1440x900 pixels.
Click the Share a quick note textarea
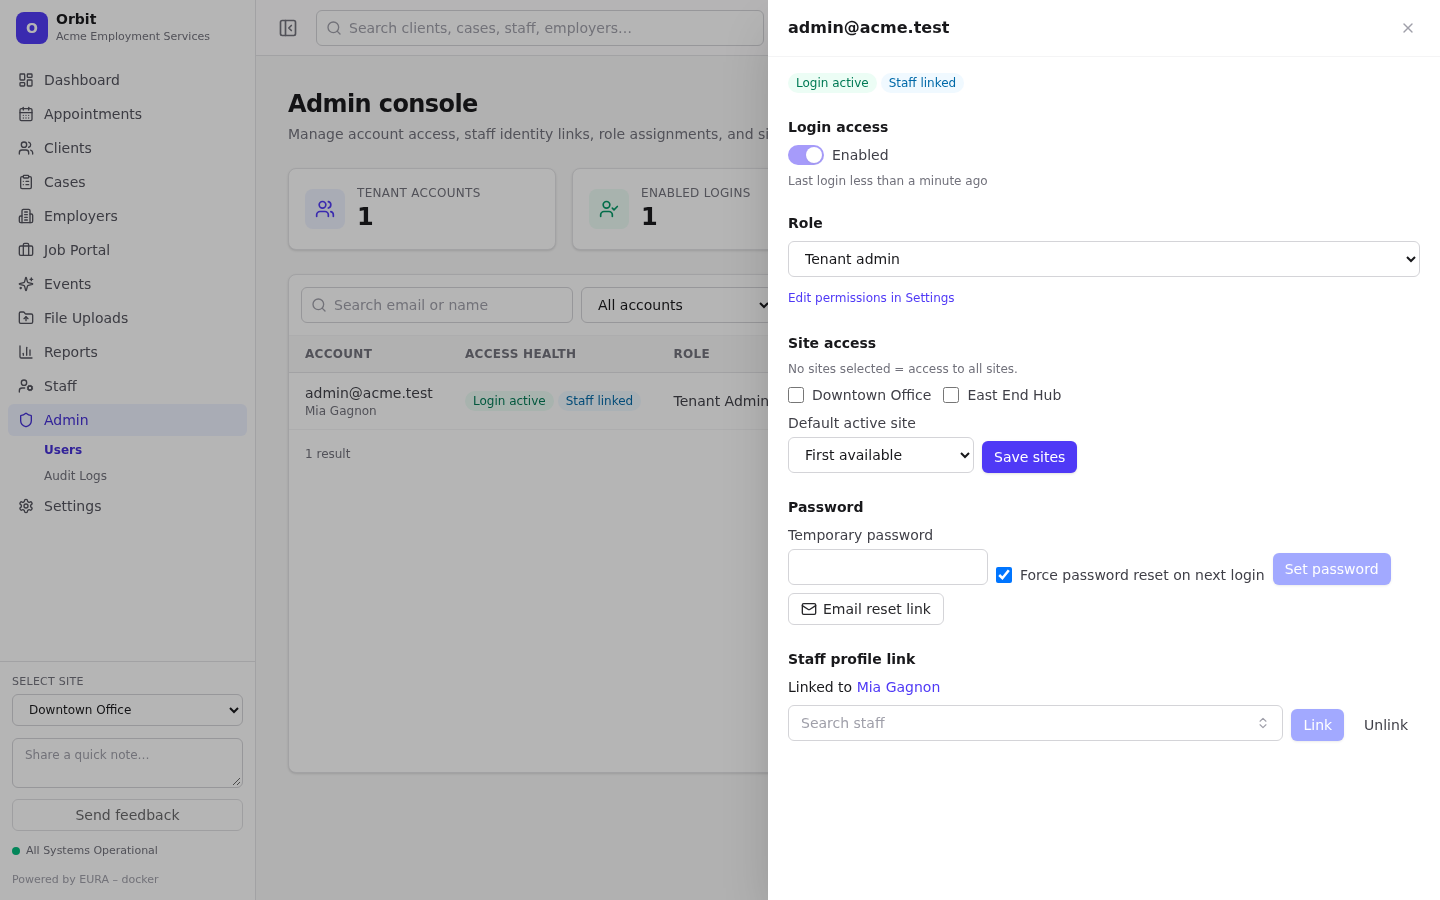pyautogui.click(x=127, y=763)
